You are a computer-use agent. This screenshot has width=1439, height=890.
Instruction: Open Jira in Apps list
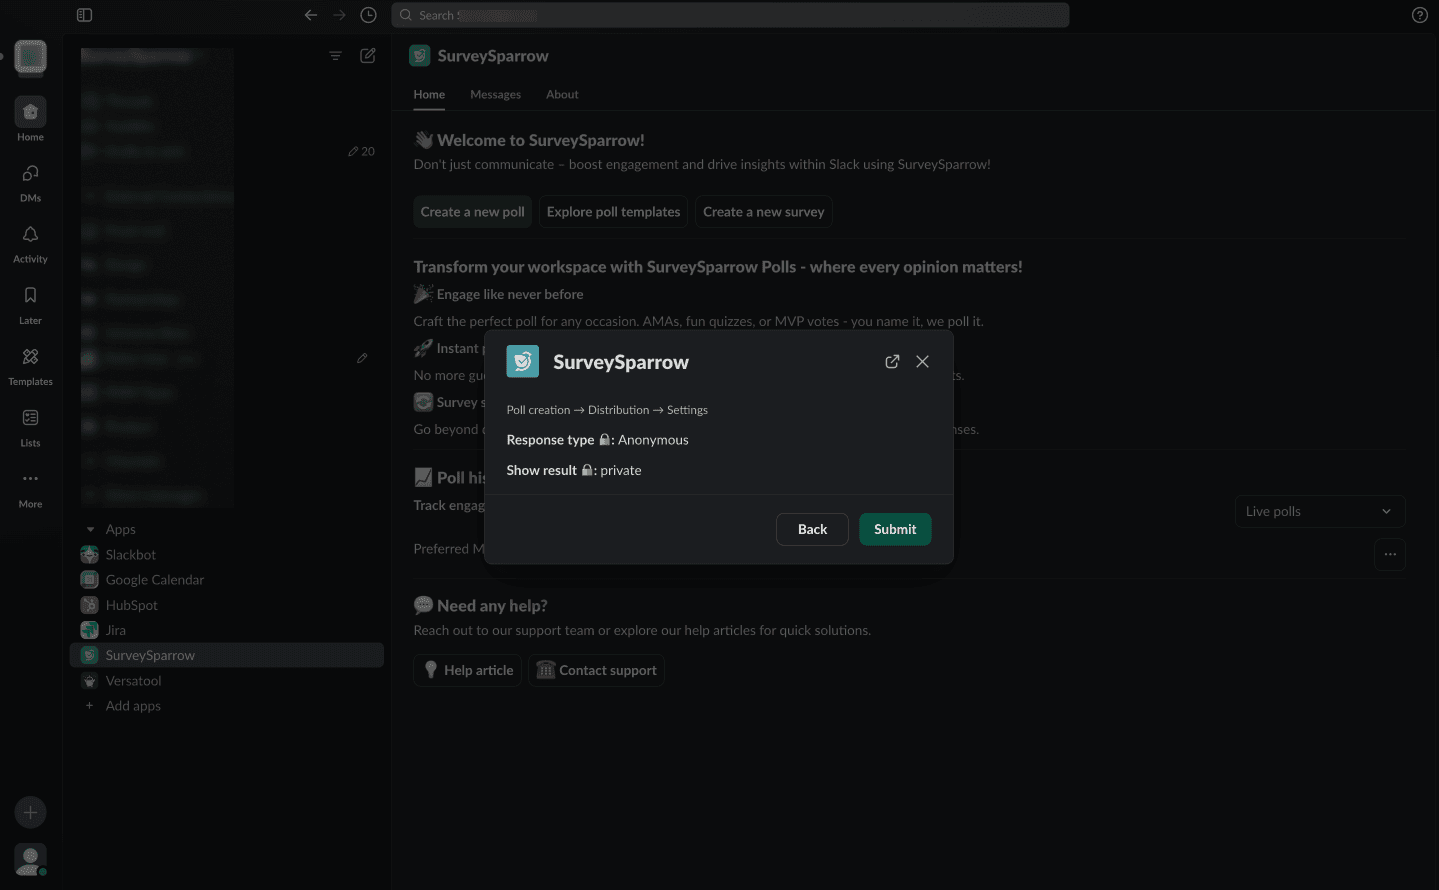[x=116, y=631]
